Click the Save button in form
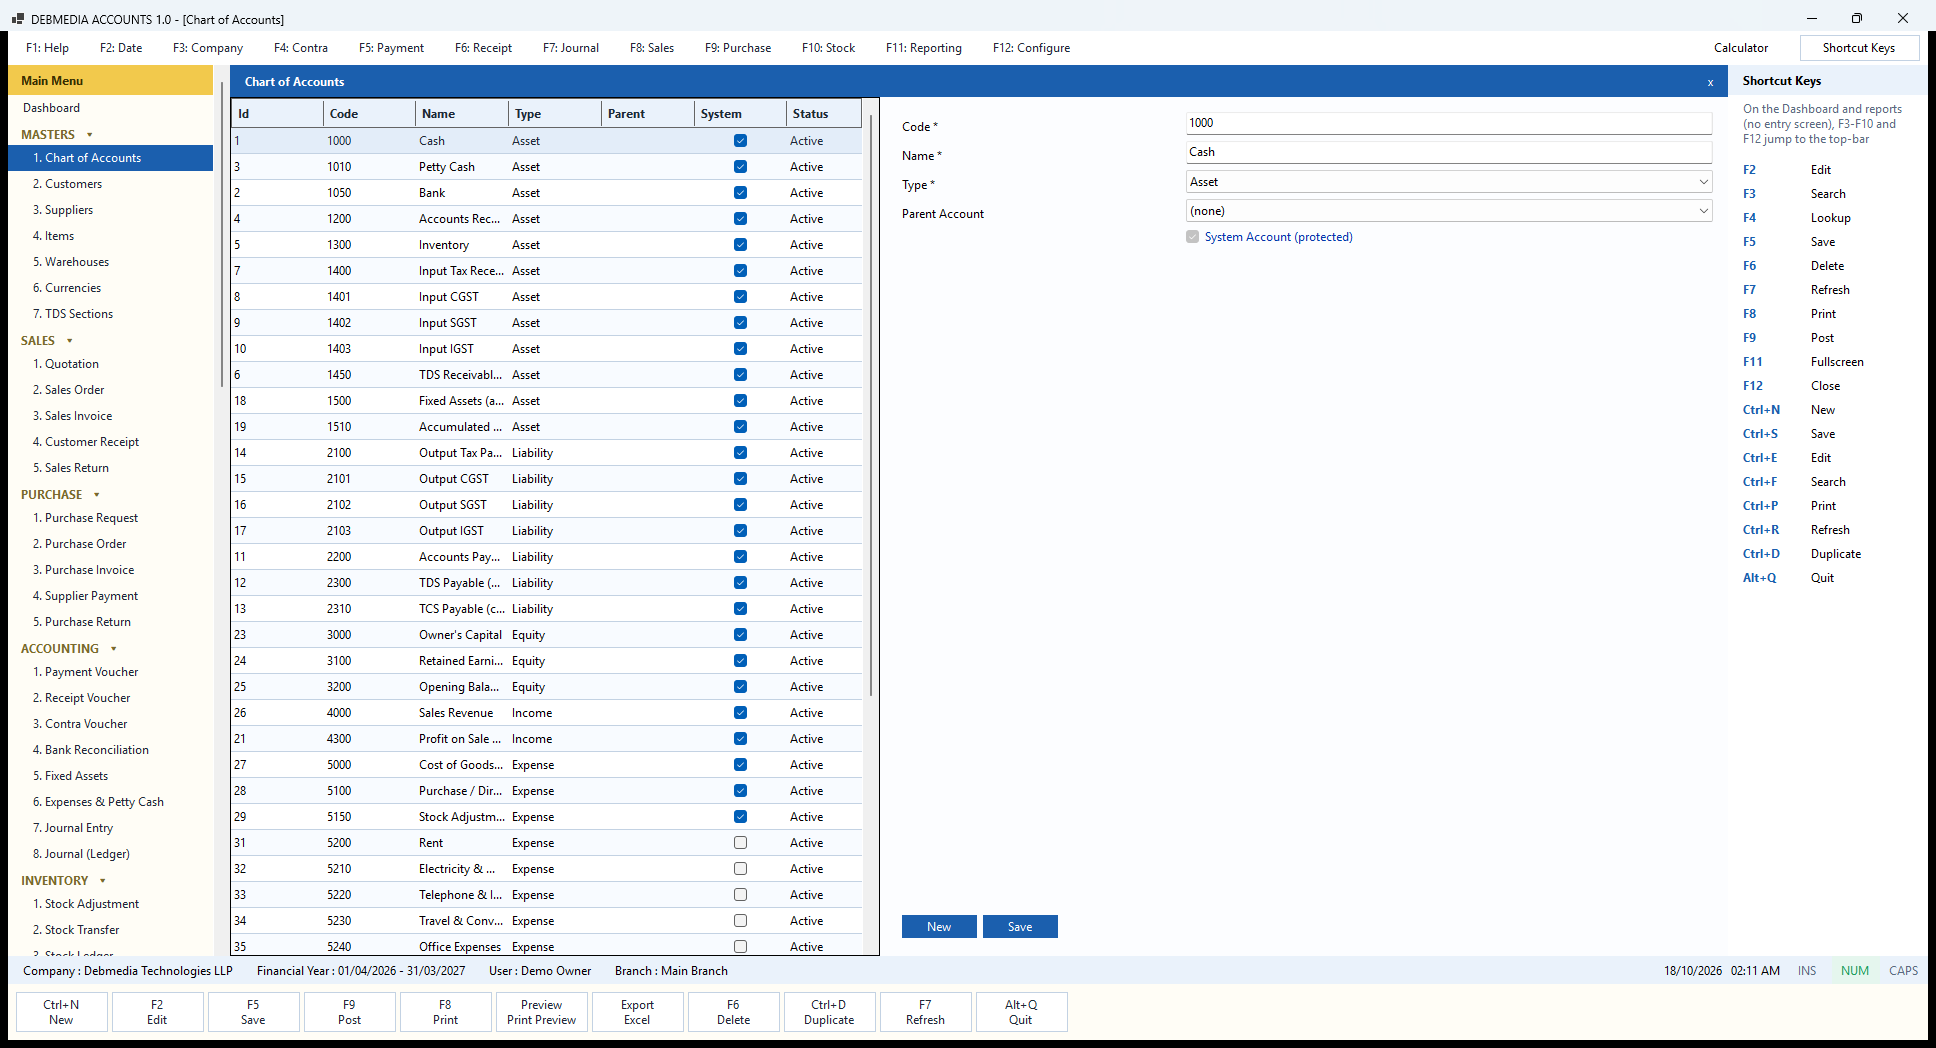The width and height of the screenshot is (1936, 1048). click(x=1020, y=927)
